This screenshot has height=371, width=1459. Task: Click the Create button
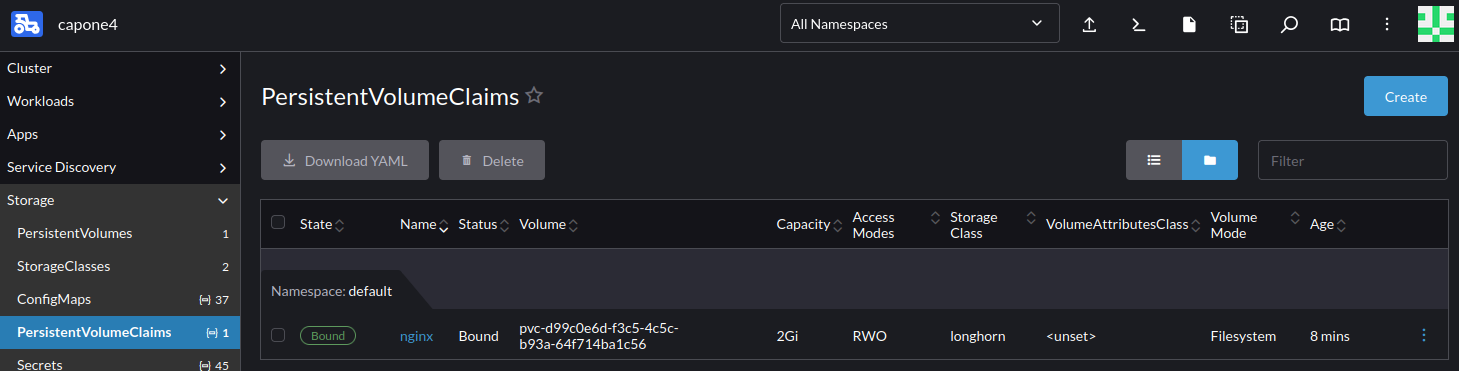pyautogui.click(x=1405, y=96)
